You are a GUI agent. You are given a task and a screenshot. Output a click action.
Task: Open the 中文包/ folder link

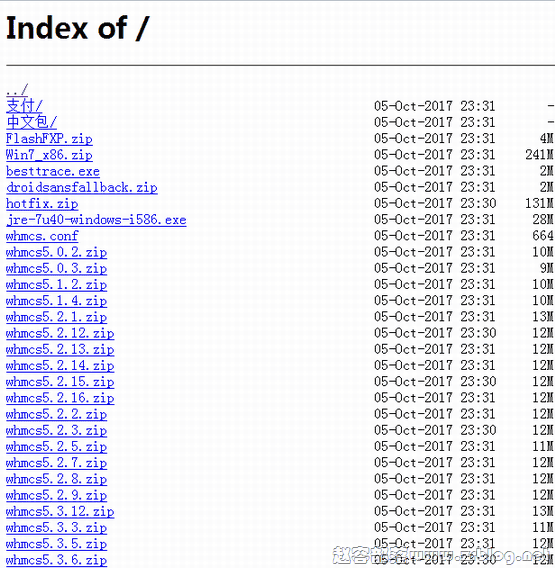point(32,122)
